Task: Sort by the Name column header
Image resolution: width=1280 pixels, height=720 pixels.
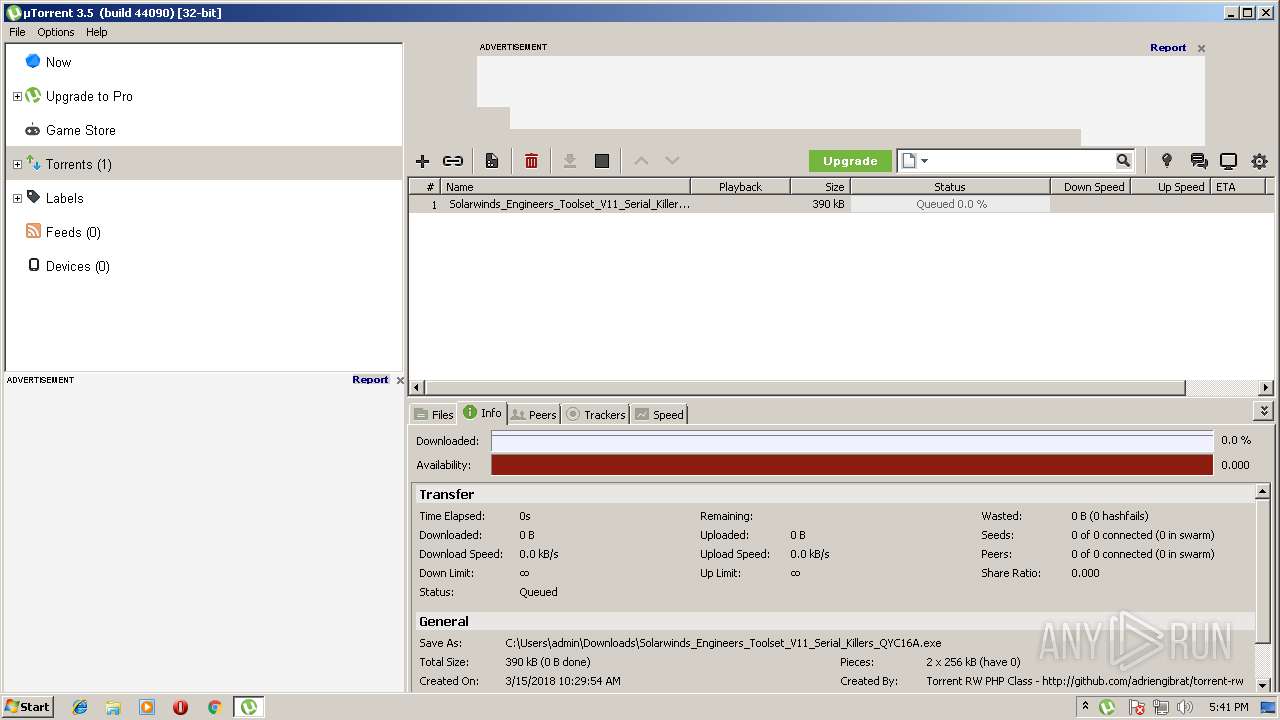Action: [x=566, y=187]
